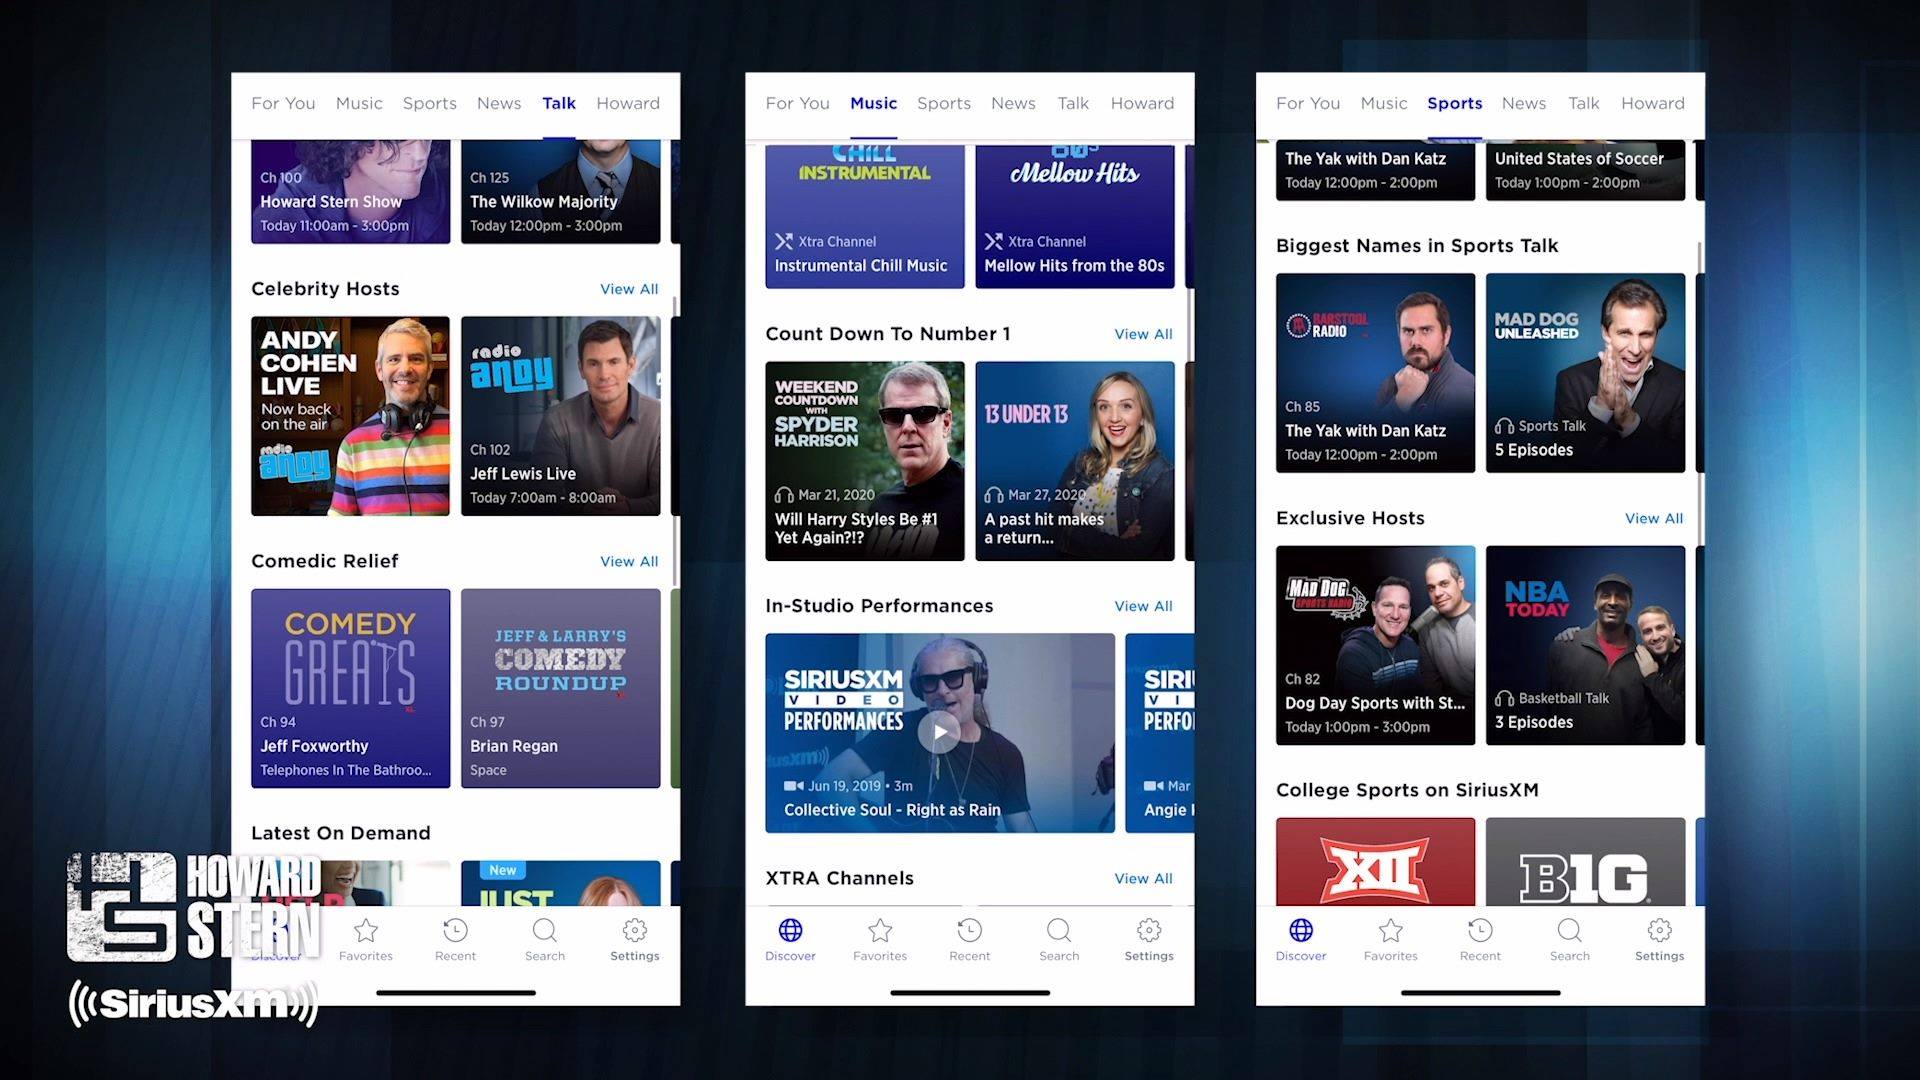Viewport: 1920px width, 1080px height.
Task: Open Dog Day Sports Ch 82 card
Action: pyautogui.click(x=1376, y=645)
